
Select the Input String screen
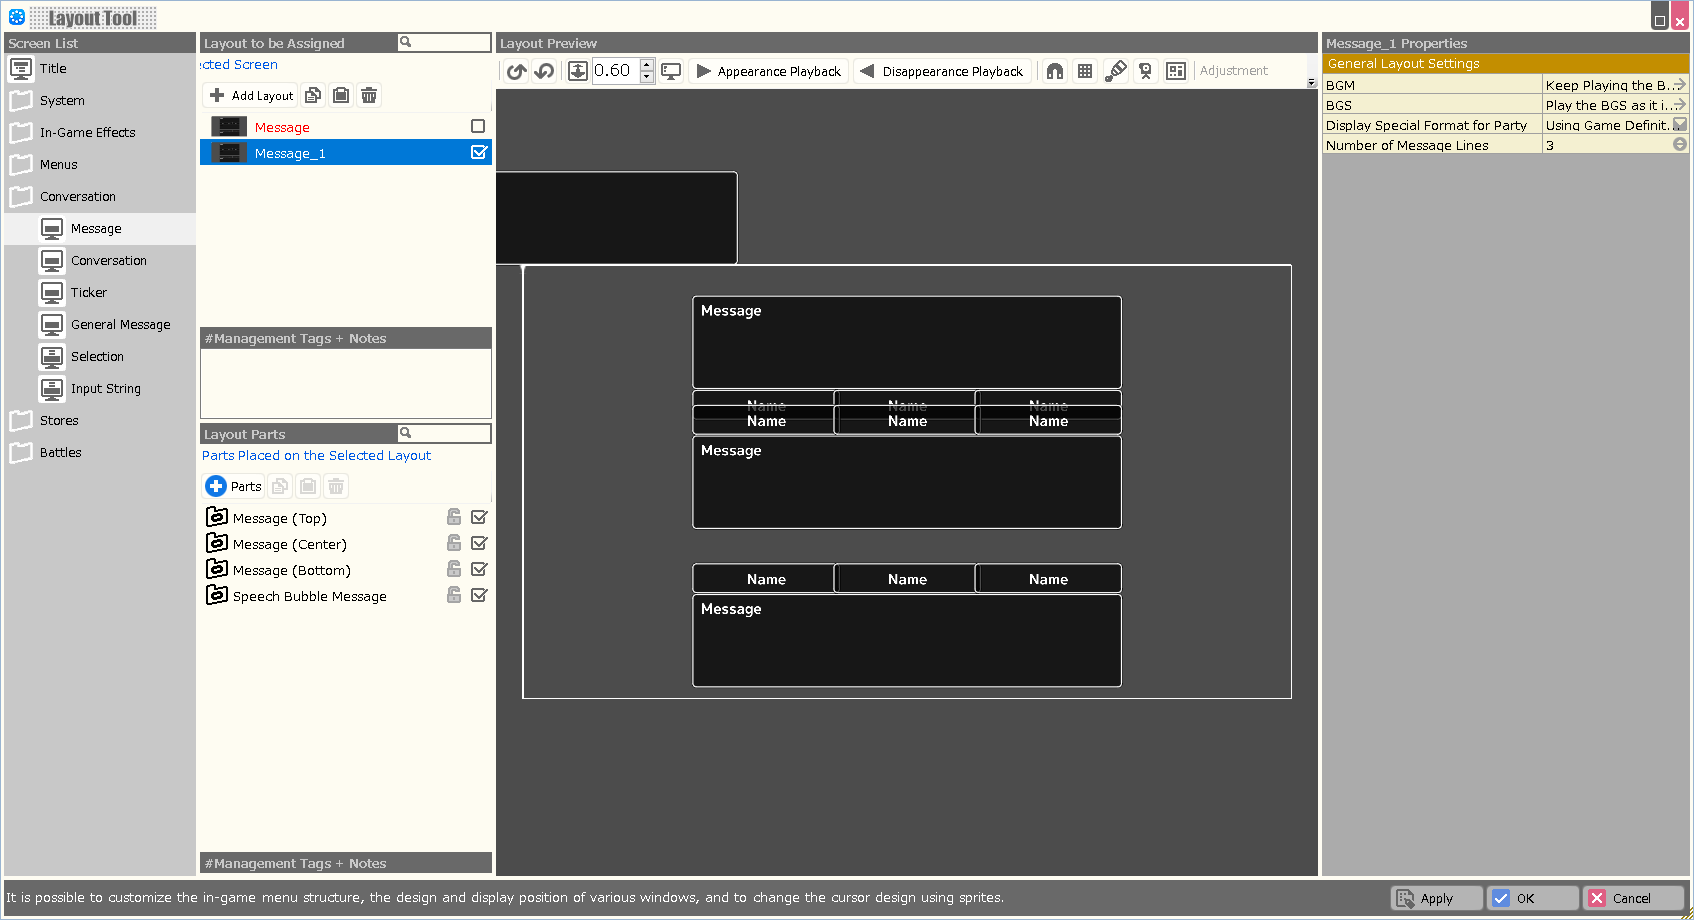point(106,389)
